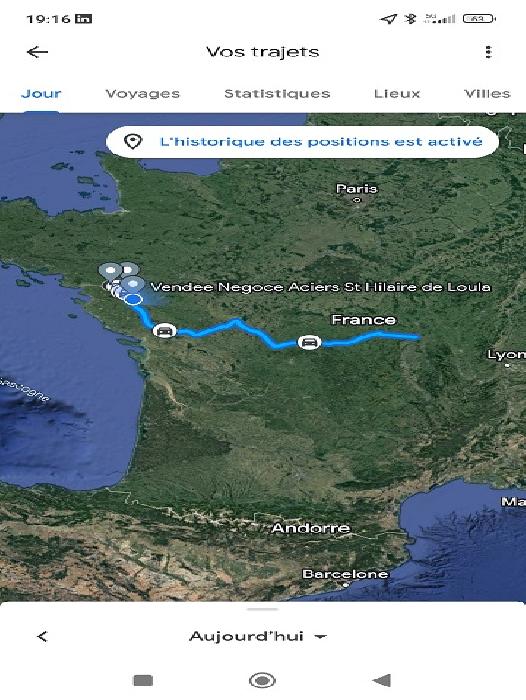Tap L'historique des positions est activé banner
526x700 pixels.
point(302,142)
